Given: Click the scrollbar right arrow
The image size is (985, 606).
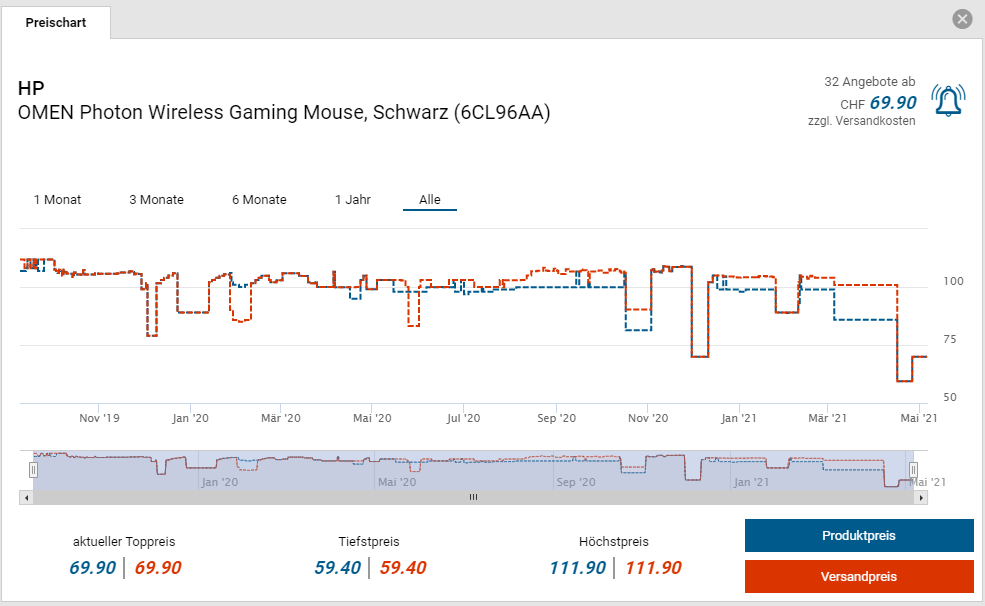Looking at the screenshot, I should (x=919, y=496).
